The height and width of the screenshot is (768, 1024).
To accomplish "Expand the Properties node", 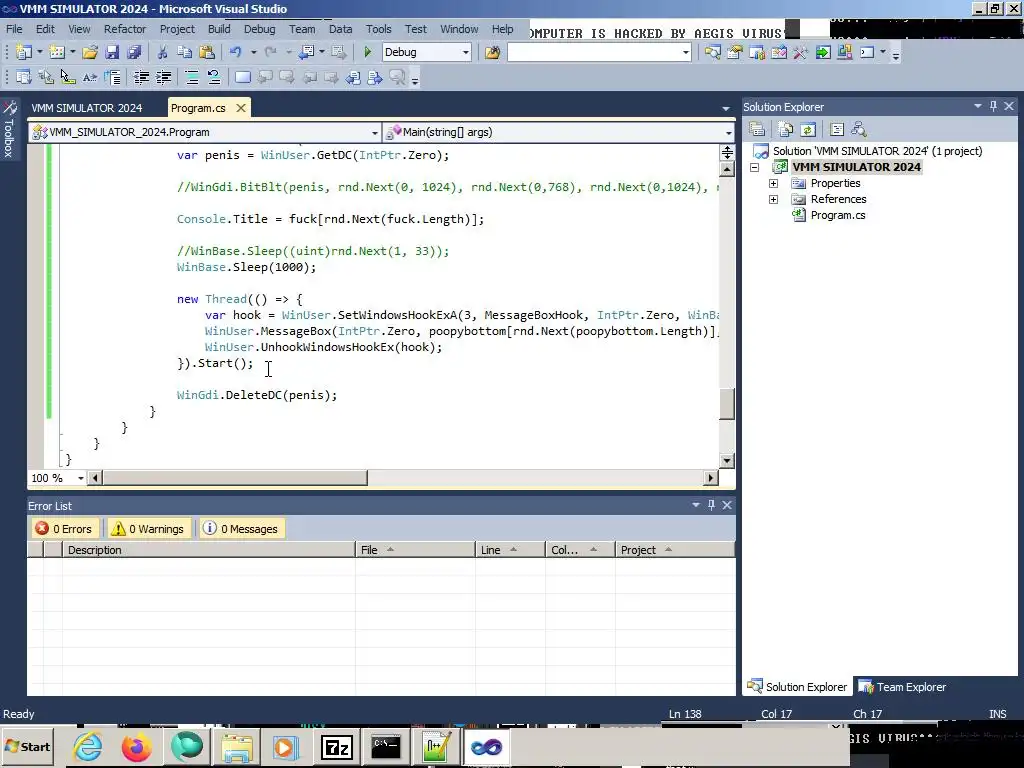I will click(x=773, y=184).
